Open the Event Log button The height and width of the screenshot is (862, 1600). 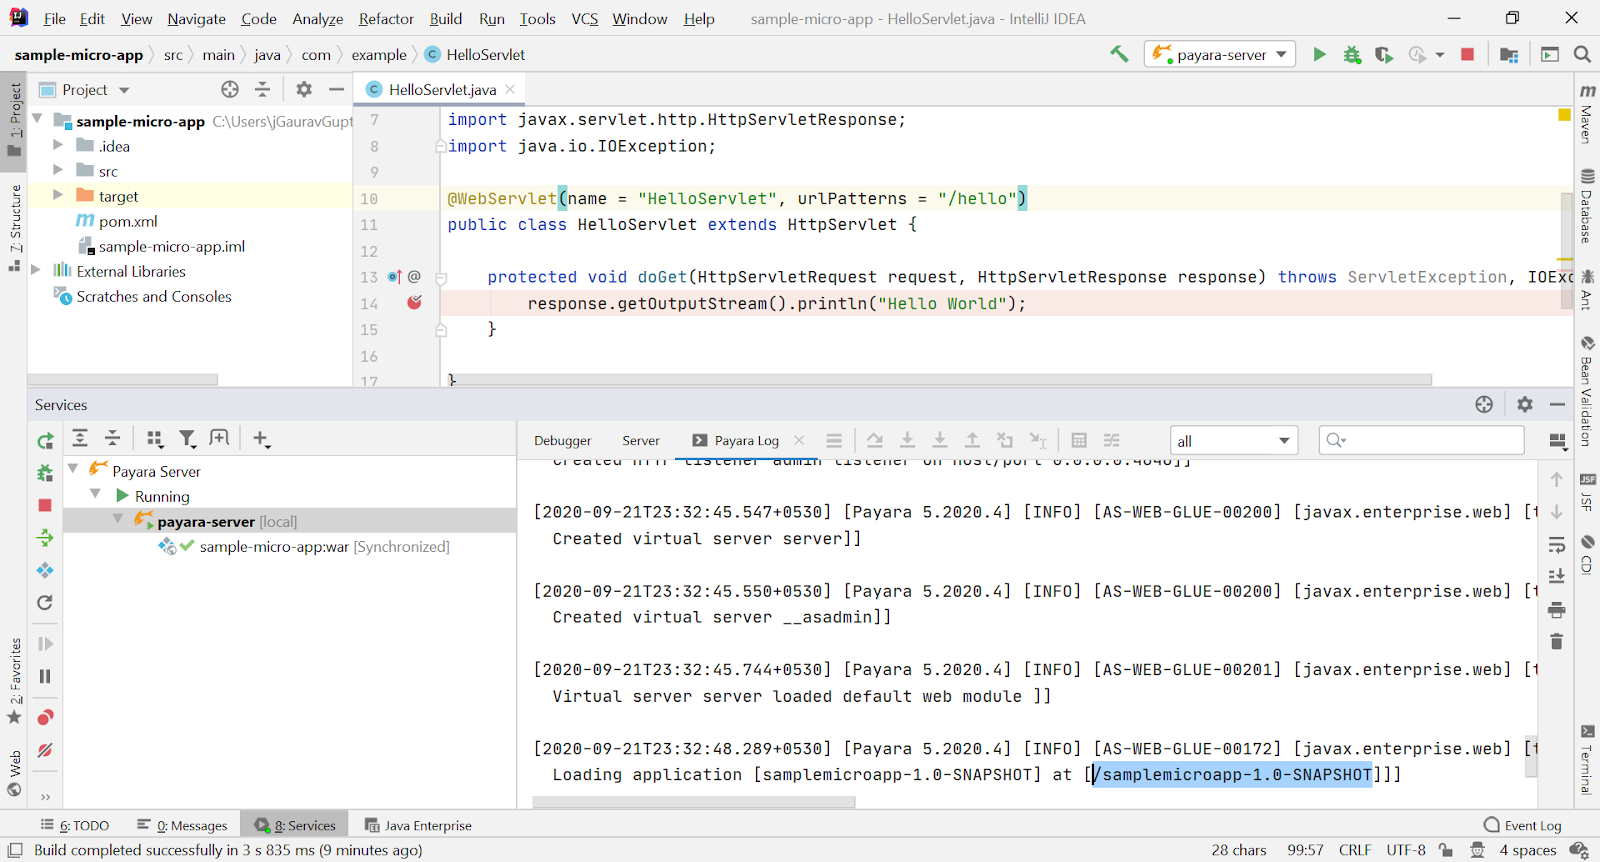1522,825
